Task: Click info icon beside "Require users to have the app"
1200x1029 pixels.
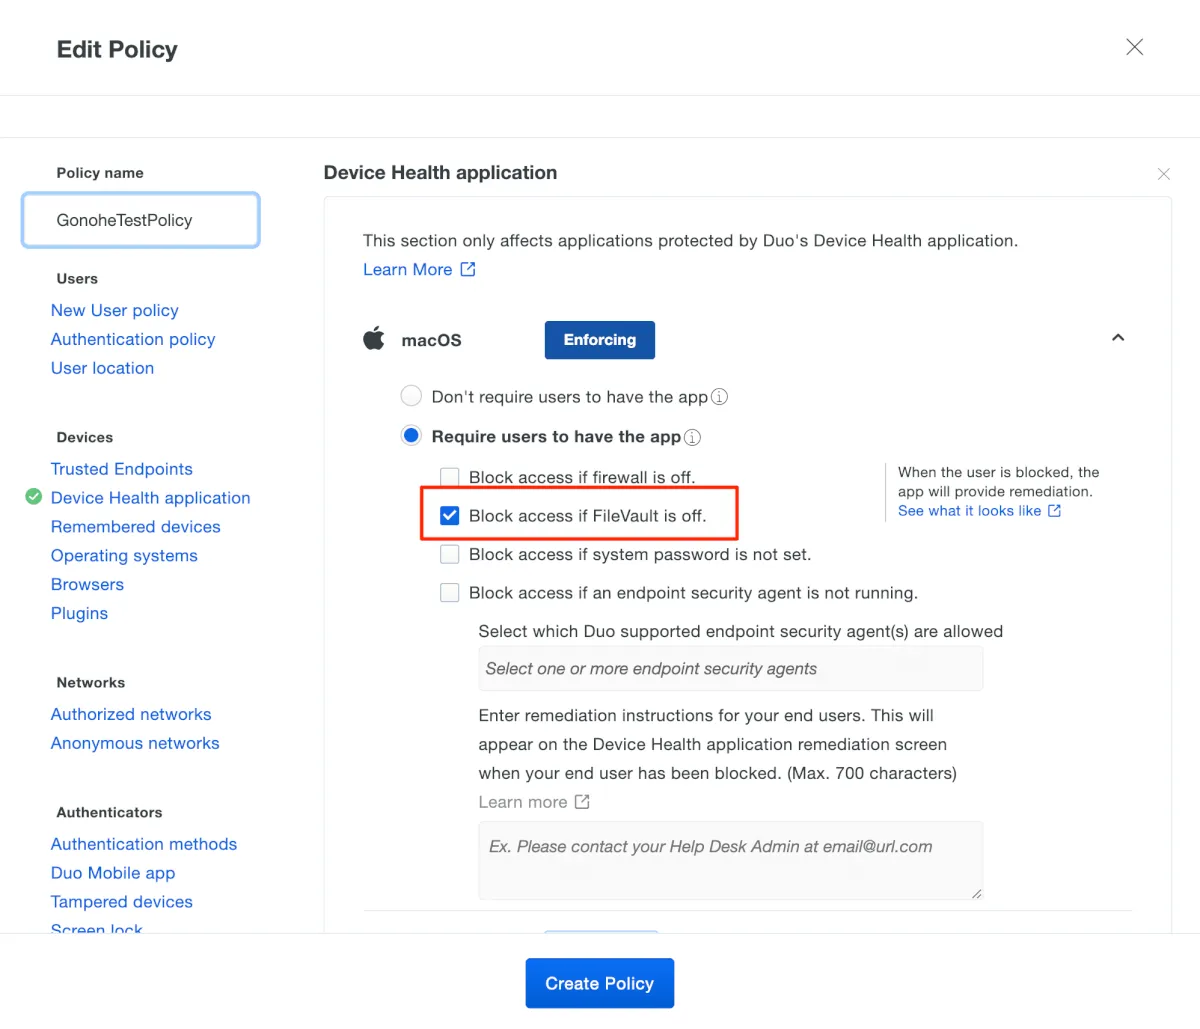Action: [x=692, y=437]
